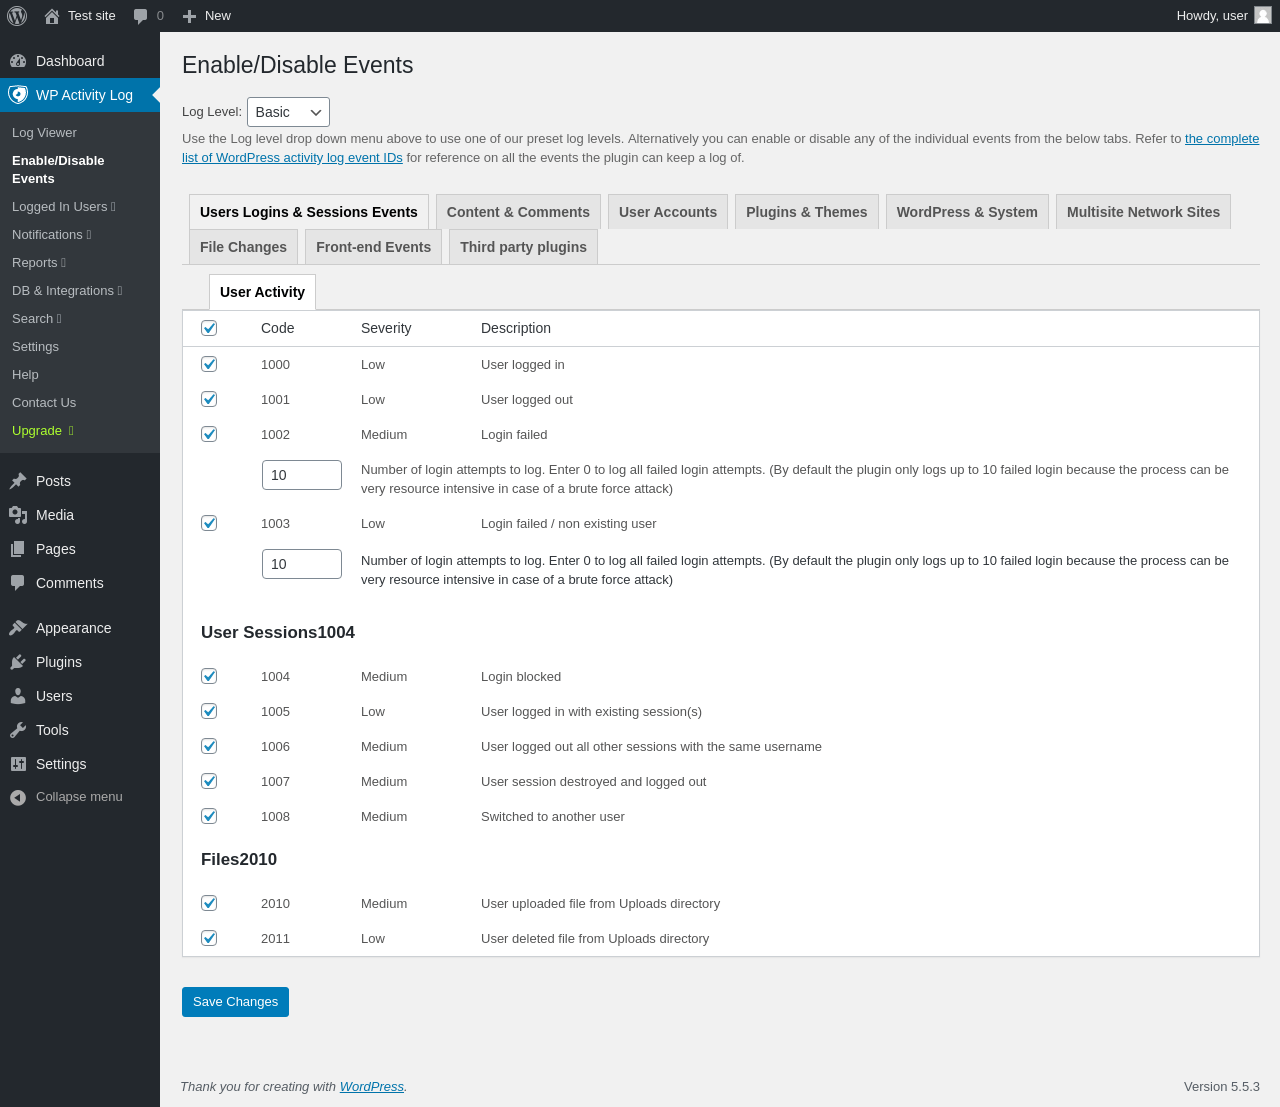The width and height of the screenshot is (1280, 1107).
Task: Open the comments bubble icon in admin bar
Action: (141, 16)
